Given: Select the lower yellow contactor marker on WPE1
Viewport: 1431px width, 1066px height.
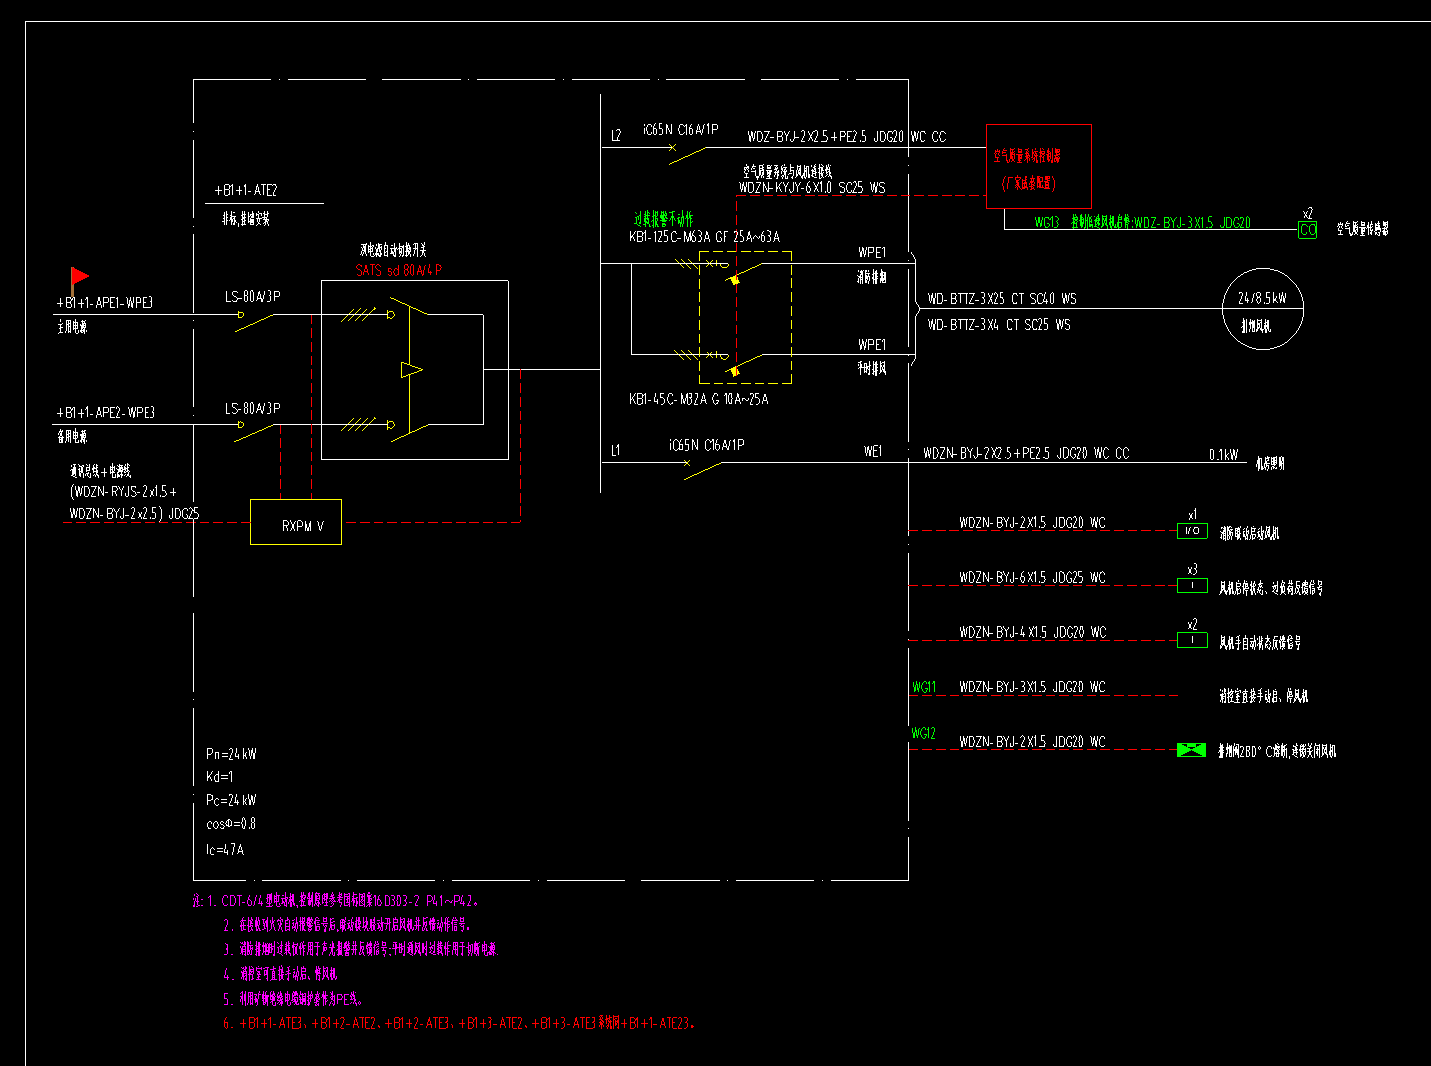Looking at the screenshot, I should pyautogui.click(x=735, y=371).
